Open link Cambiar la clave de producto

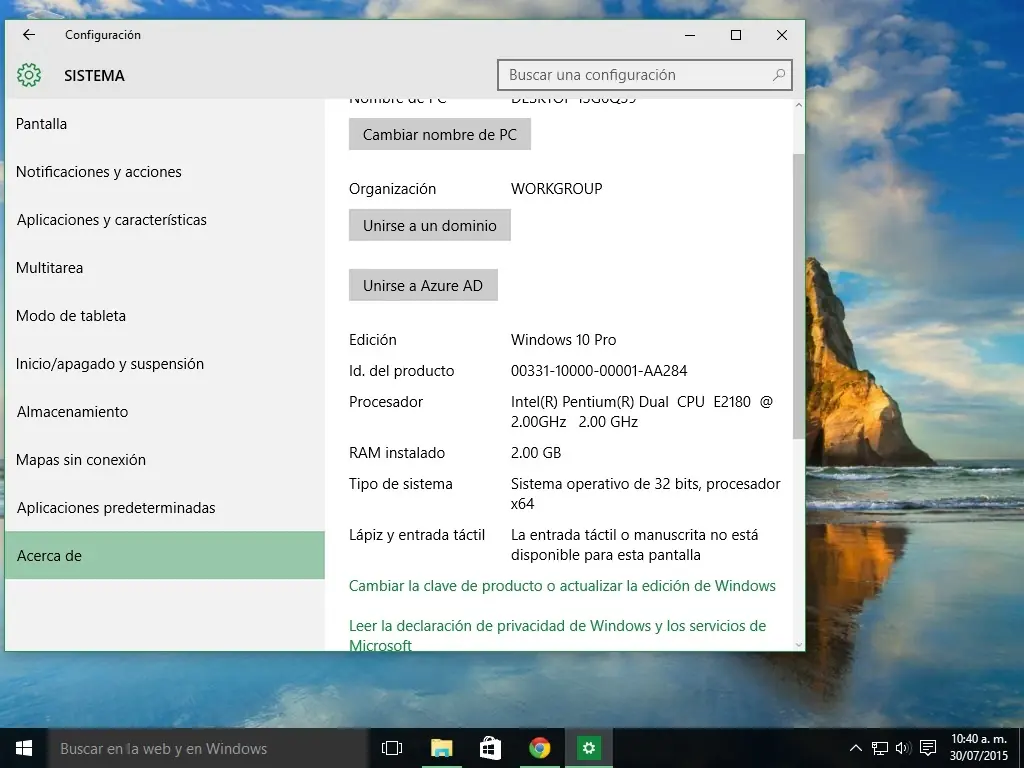[562, 586]
